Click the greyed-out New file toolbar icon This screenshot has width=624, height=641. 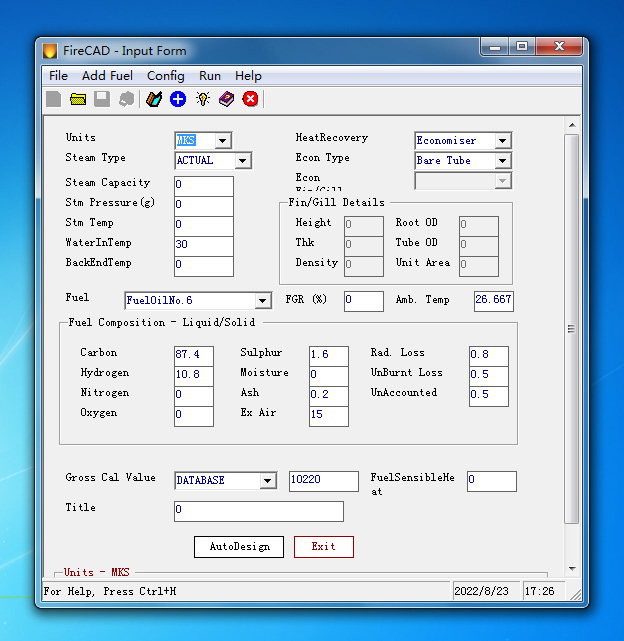point(54,99)
